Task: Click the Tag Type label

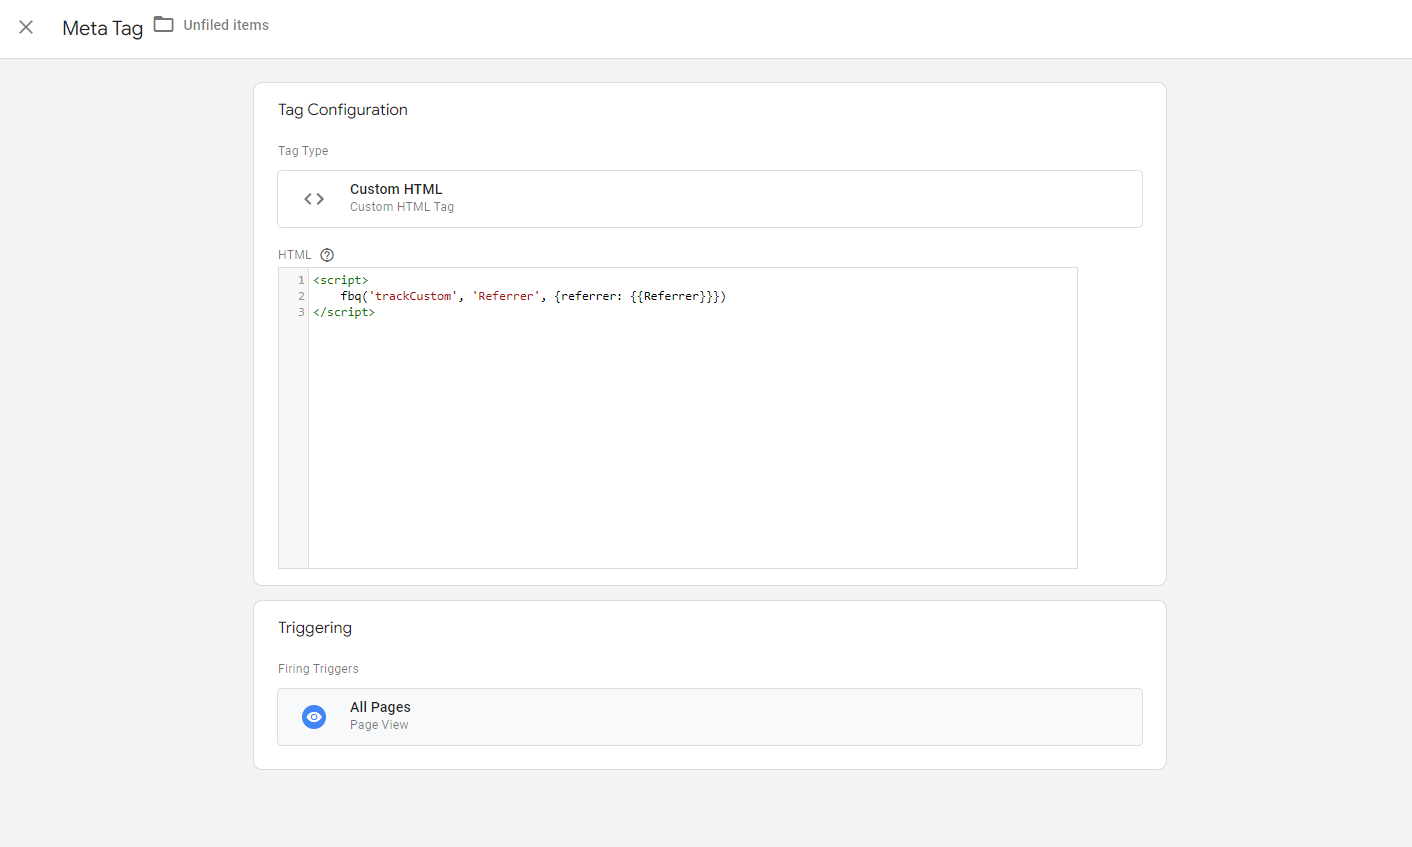Action: coord(303,151)
